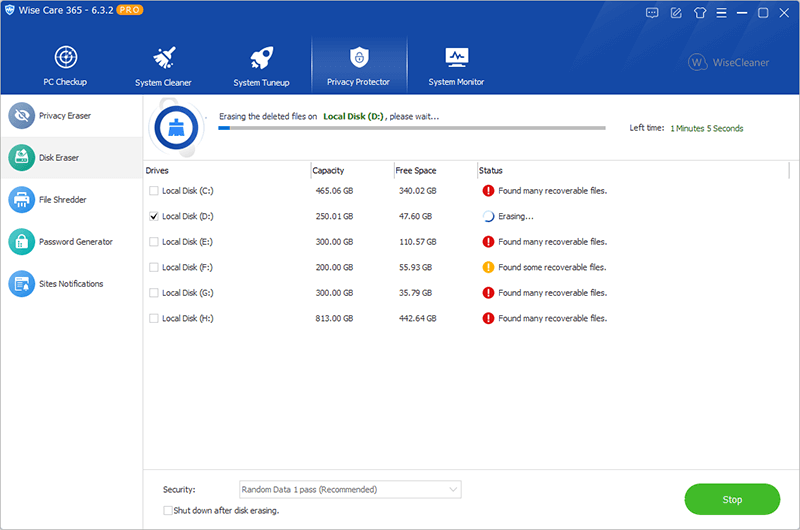Click the 1 Minutes 5 Seconds left time
800x530 pixels.
pos(707,129)
